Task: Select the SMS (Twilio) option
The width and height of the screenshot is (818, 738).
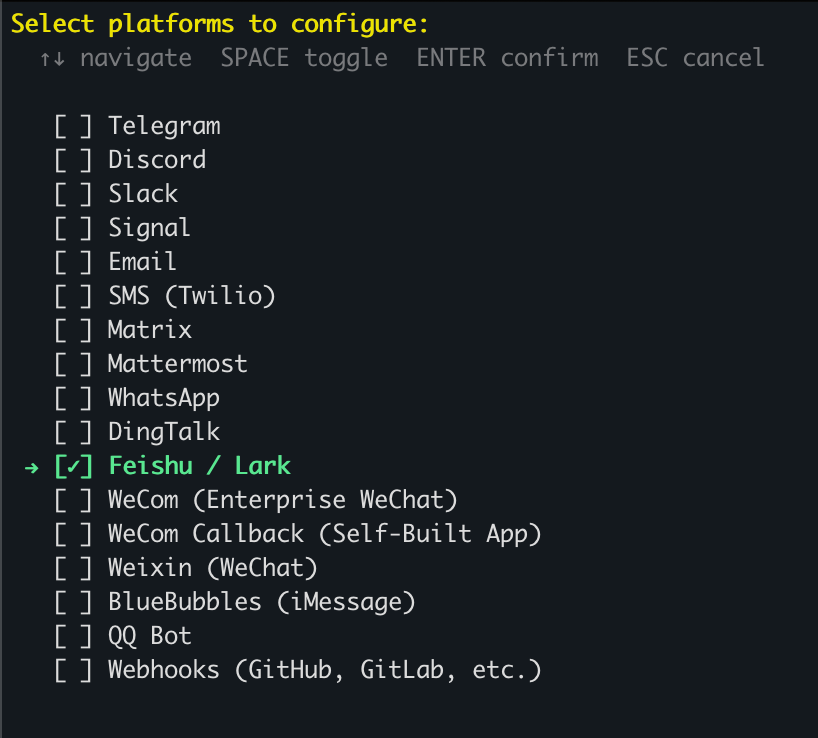Action: 191,296
